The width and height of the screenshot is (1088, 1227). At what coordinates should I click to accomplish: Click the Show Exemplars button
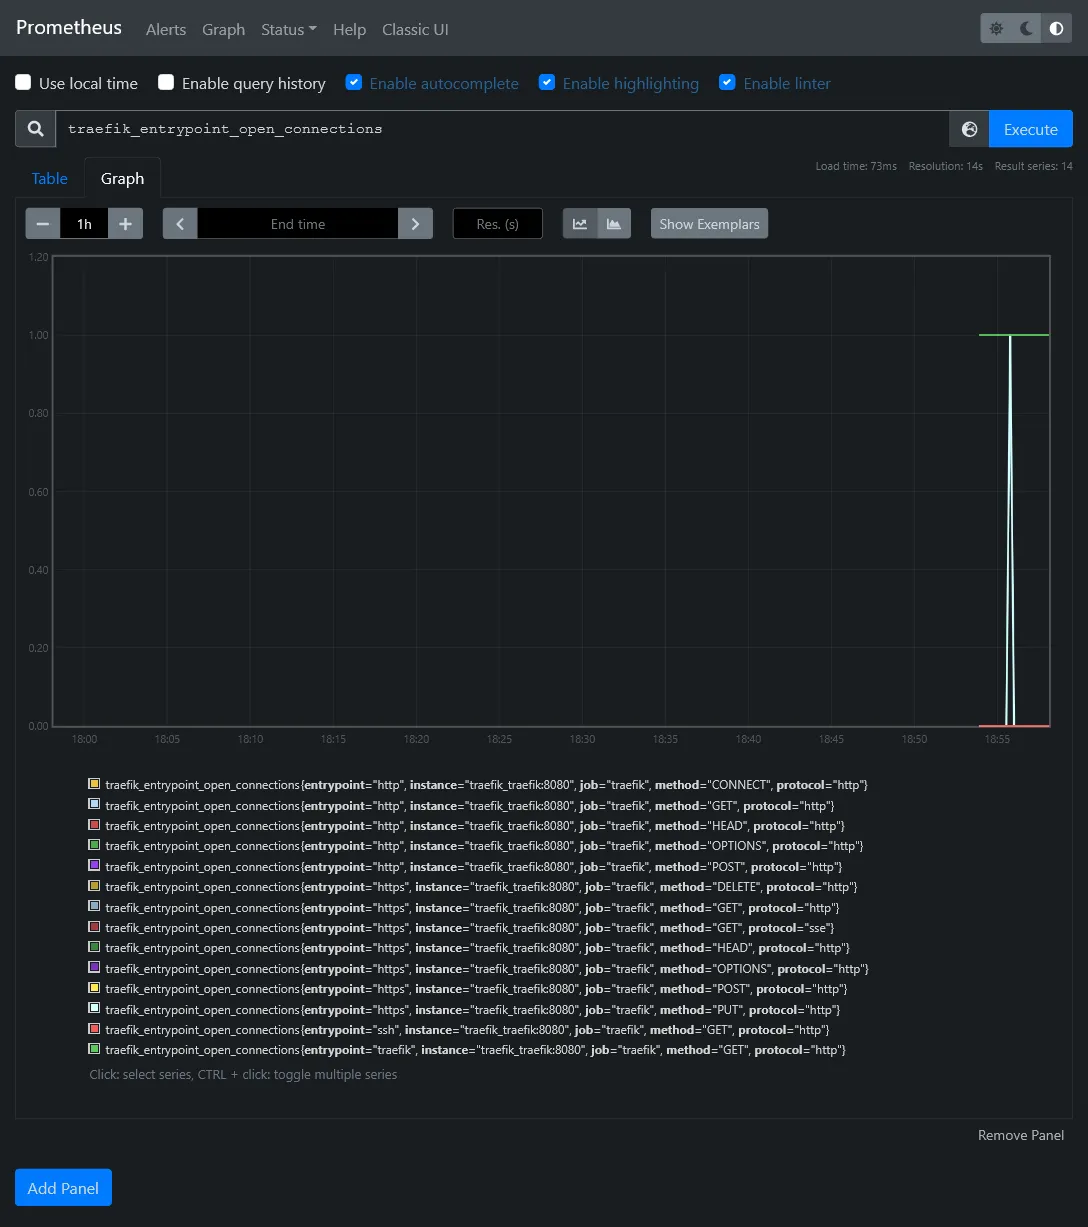click(x=709, y=223)
